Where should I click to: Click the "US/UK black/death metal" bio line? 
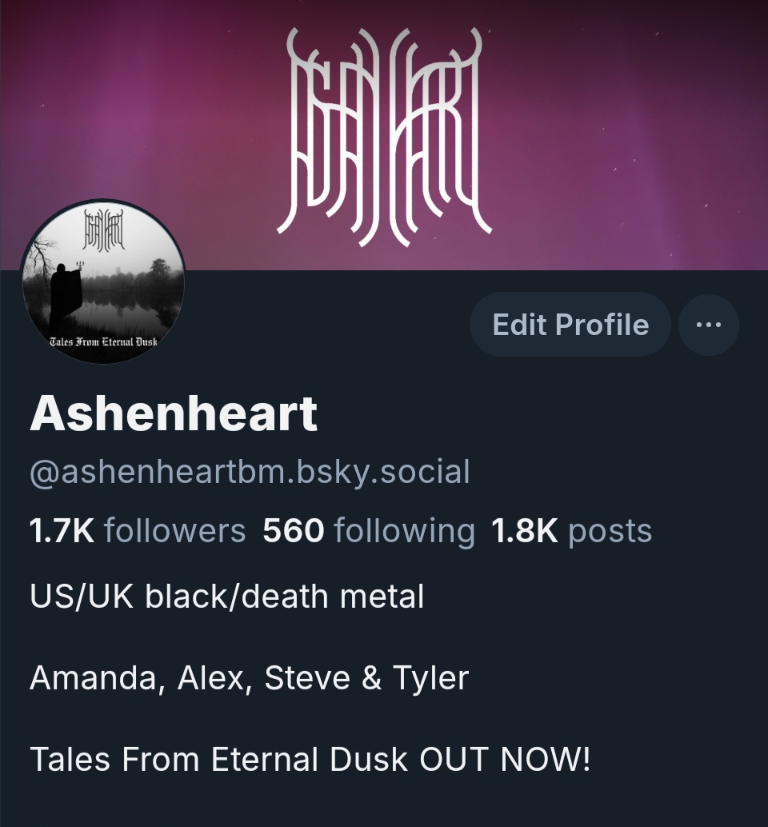pos(227,597)
